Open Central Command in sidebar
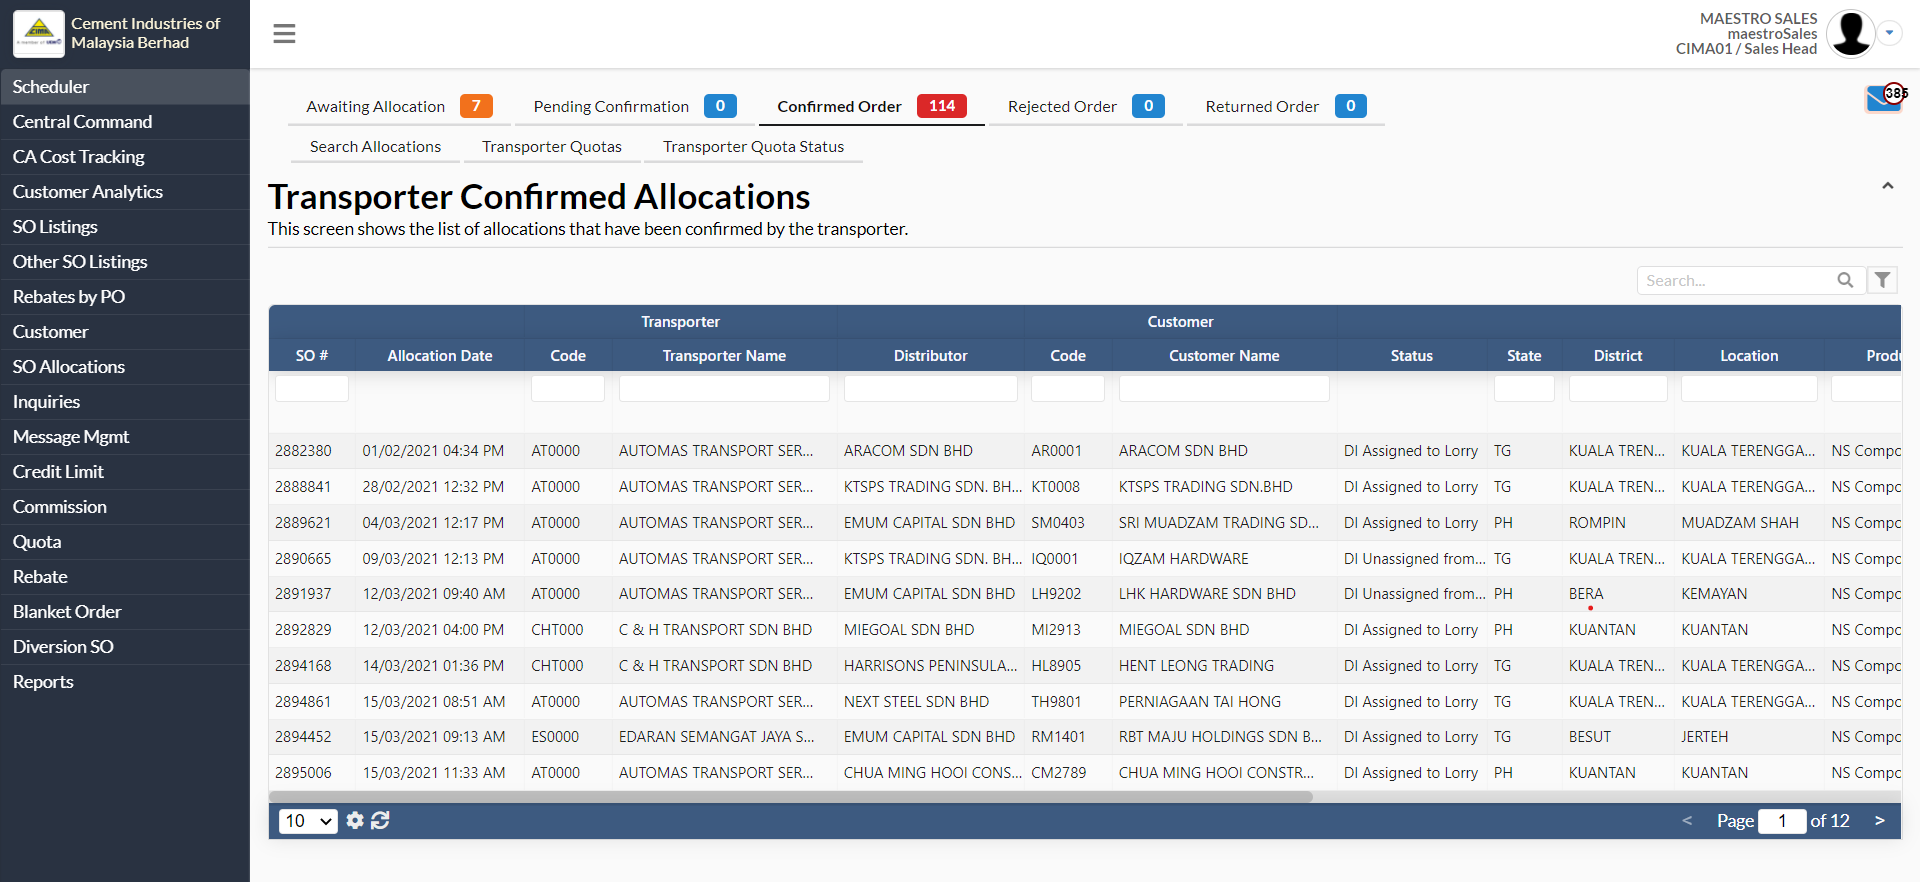 pyautogui.click(x=125, y=122)
